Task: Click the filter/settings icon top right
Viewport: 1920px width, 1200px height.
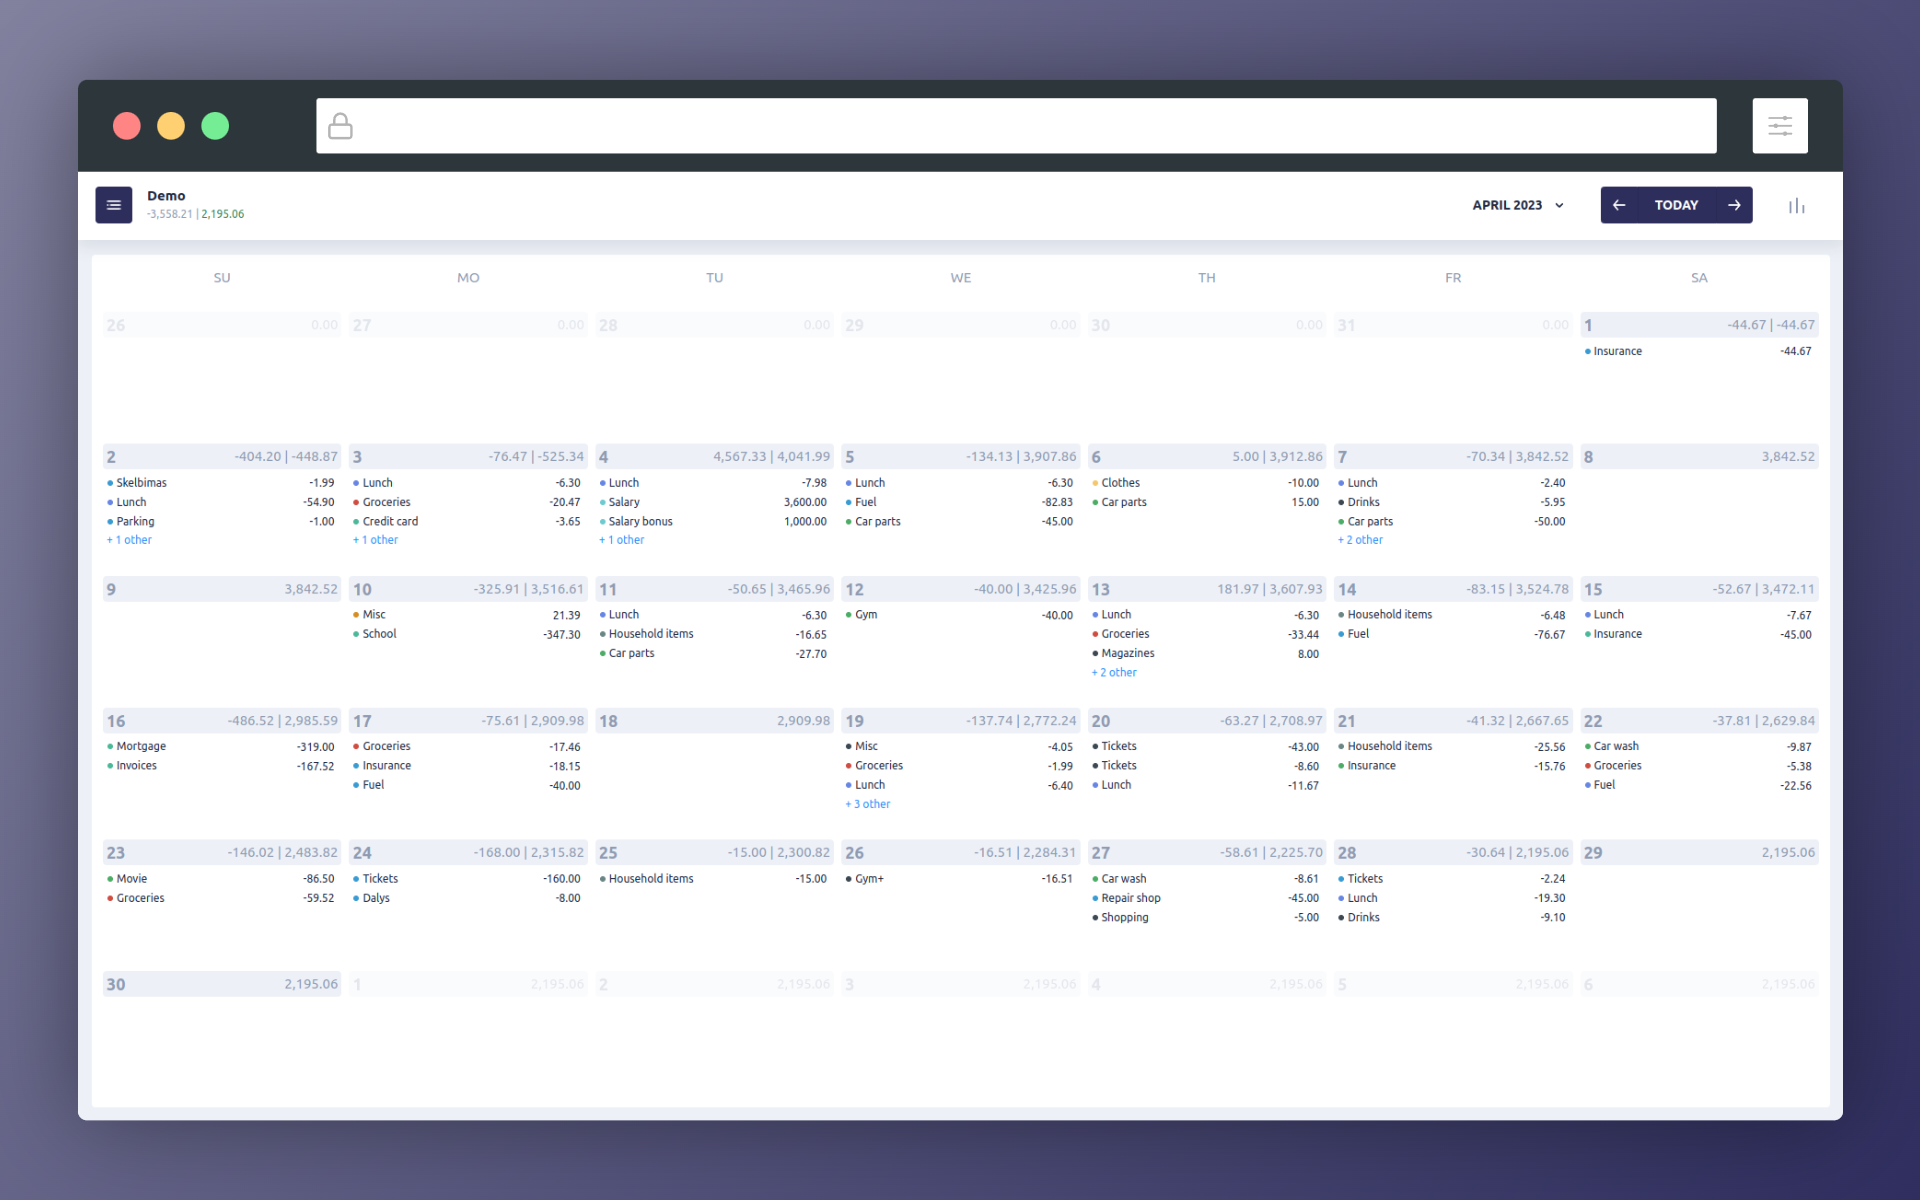Action: click(x=1780, y=126)
